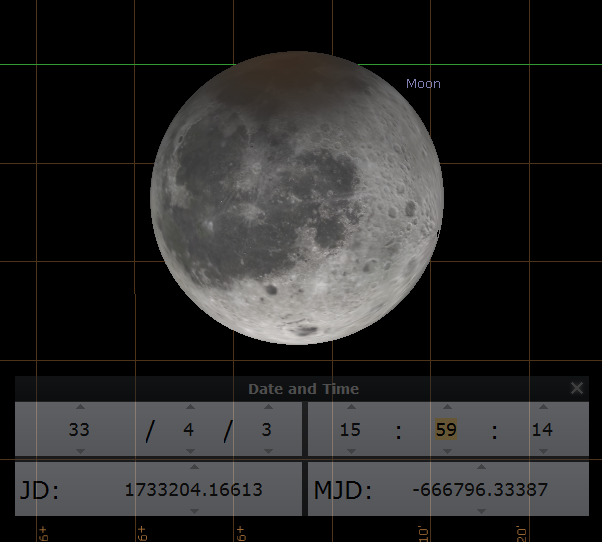
Task: Increase the month value 4
Action: click(190, 406)
